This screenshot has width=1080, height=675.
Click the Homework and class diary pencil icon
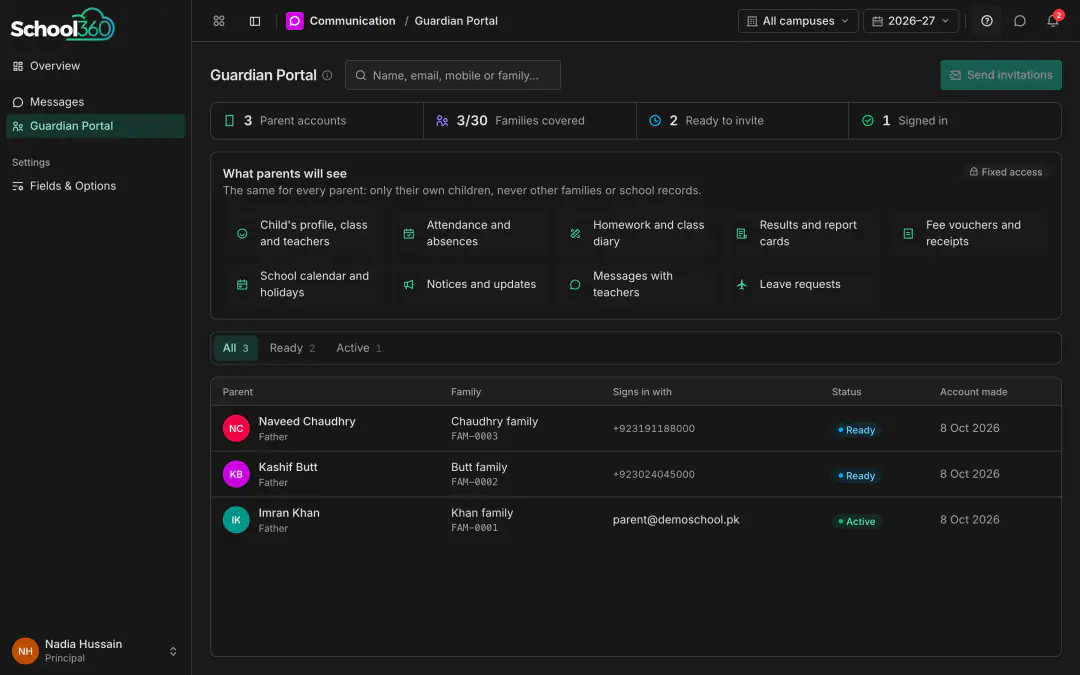[575, 233]
